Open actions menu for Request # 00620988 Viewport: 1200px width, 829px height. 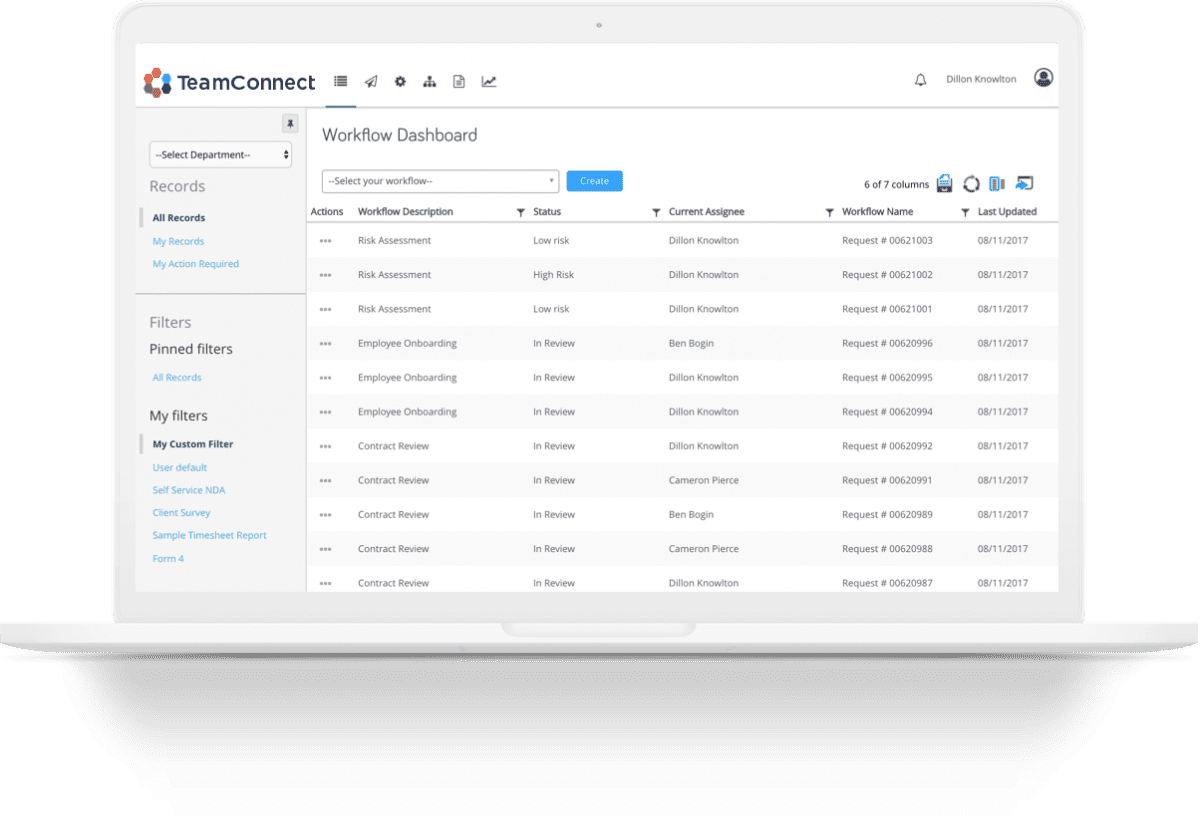tap(325, 549)
